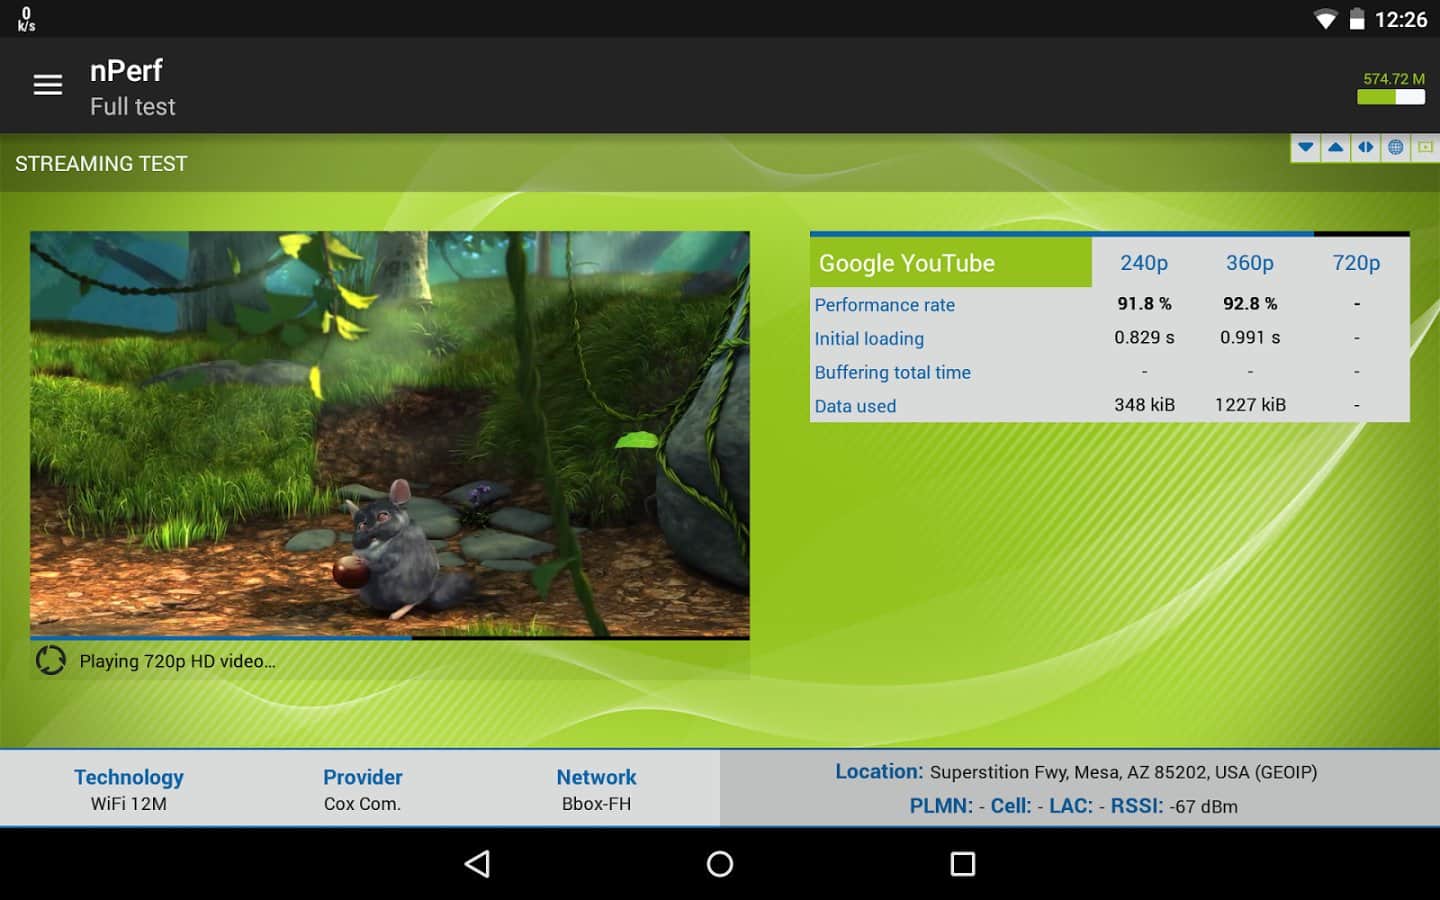Open the recent apps overview
The height and width of the screenshot is (900, 1440).
[962, 864]
